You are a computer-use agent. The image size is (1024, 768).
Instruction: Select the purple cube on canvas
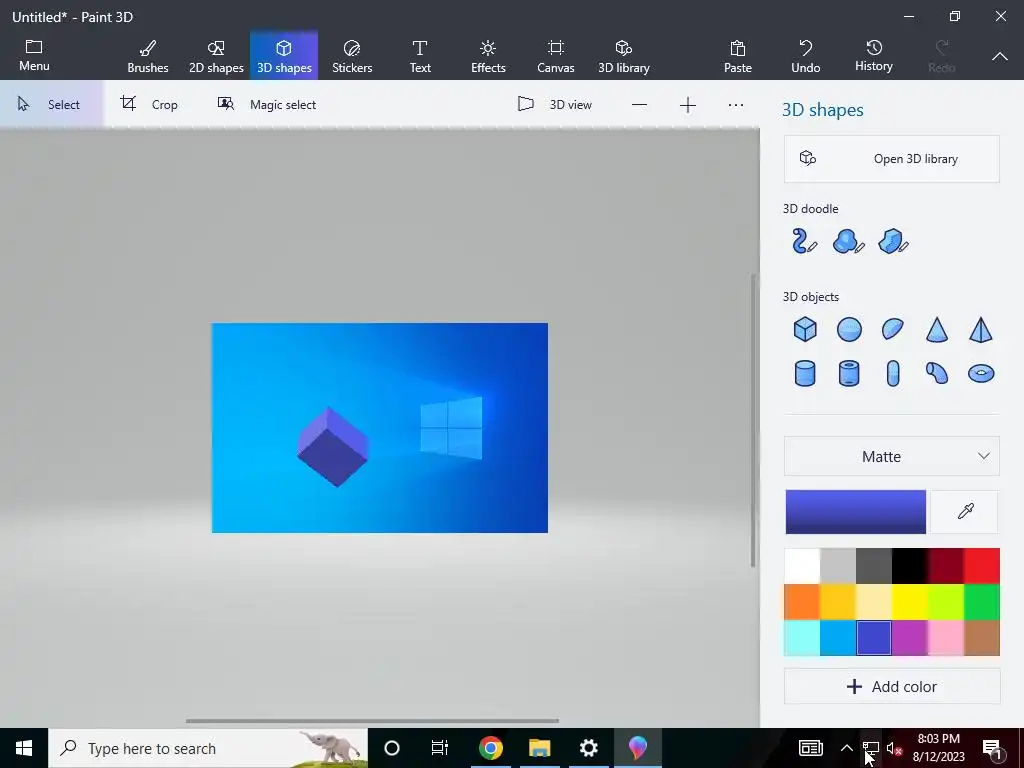click(332, 448)
